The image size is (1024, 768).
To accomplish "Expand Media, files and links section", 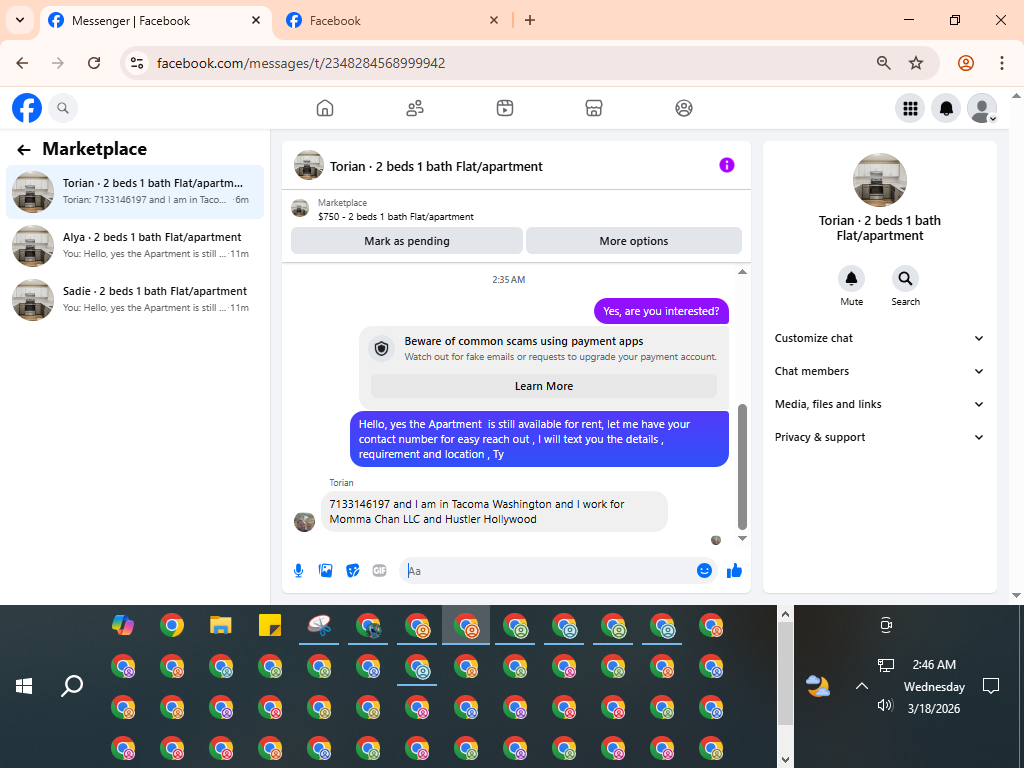I will (879, 404).
